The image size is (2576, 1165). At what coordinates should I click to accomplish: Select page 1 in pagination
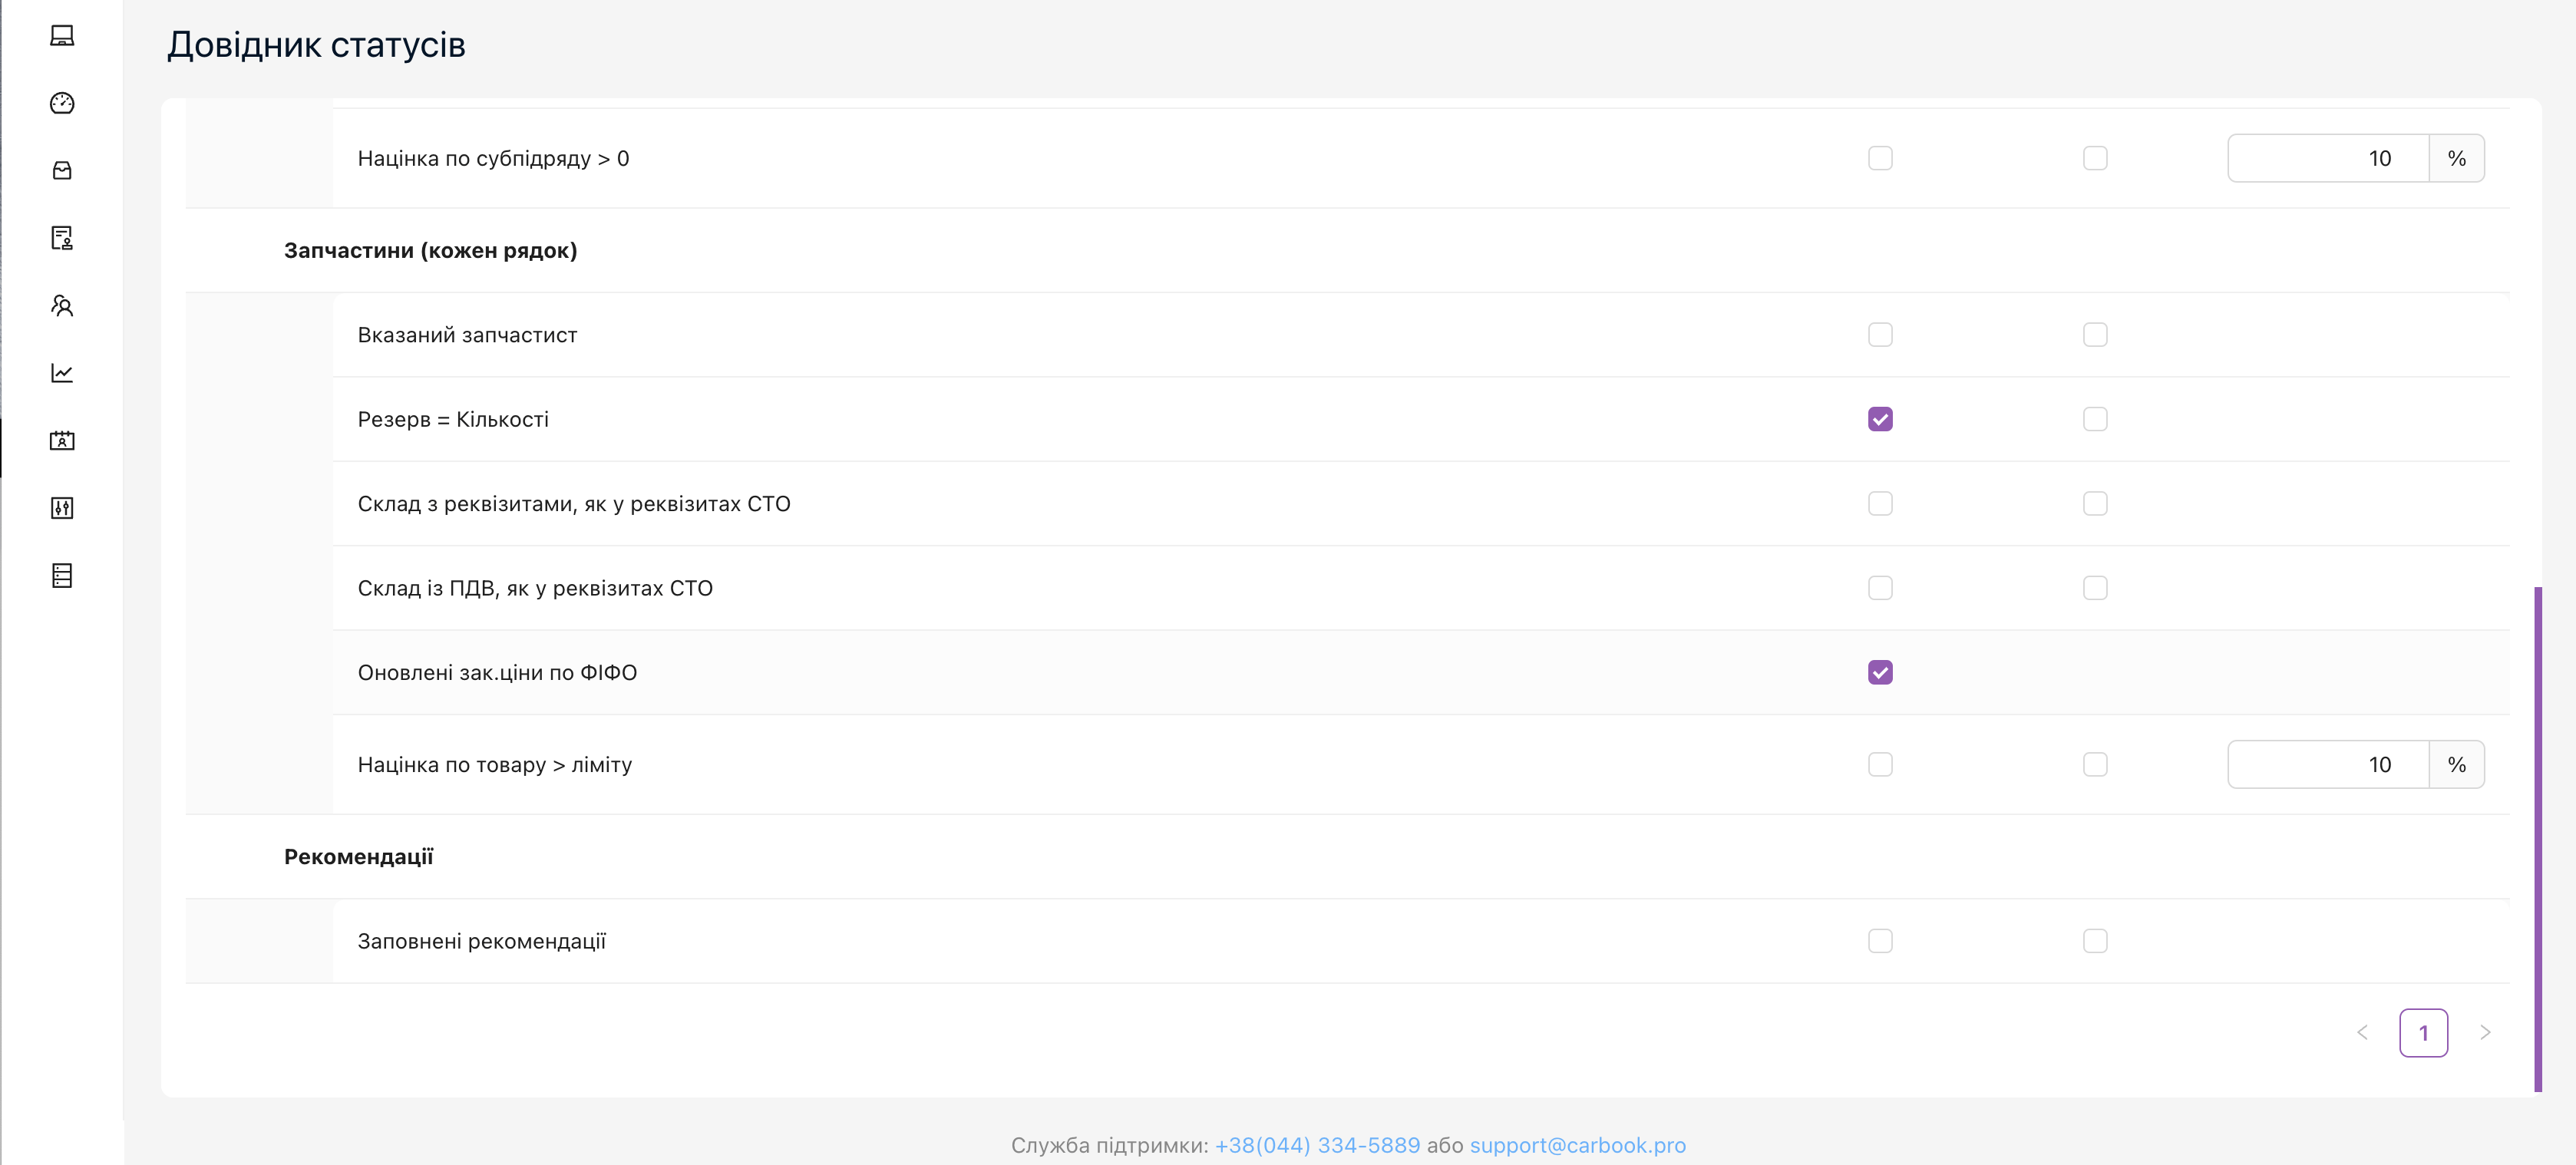(x=2423, y=1033)
